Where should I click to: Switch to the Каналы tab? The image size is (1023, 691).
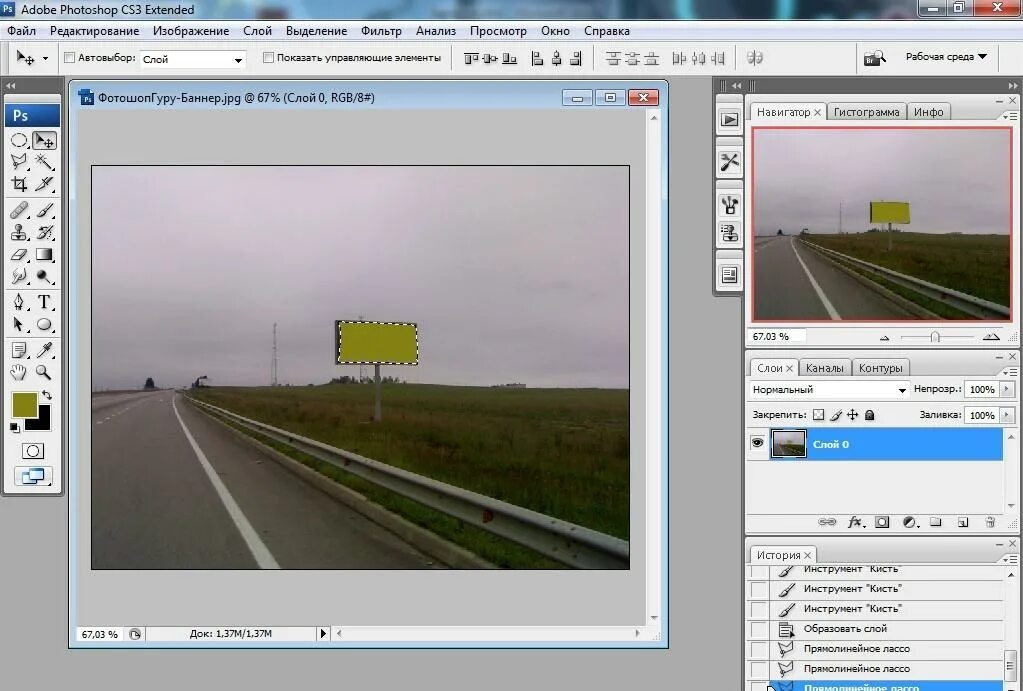coord(825,368)
